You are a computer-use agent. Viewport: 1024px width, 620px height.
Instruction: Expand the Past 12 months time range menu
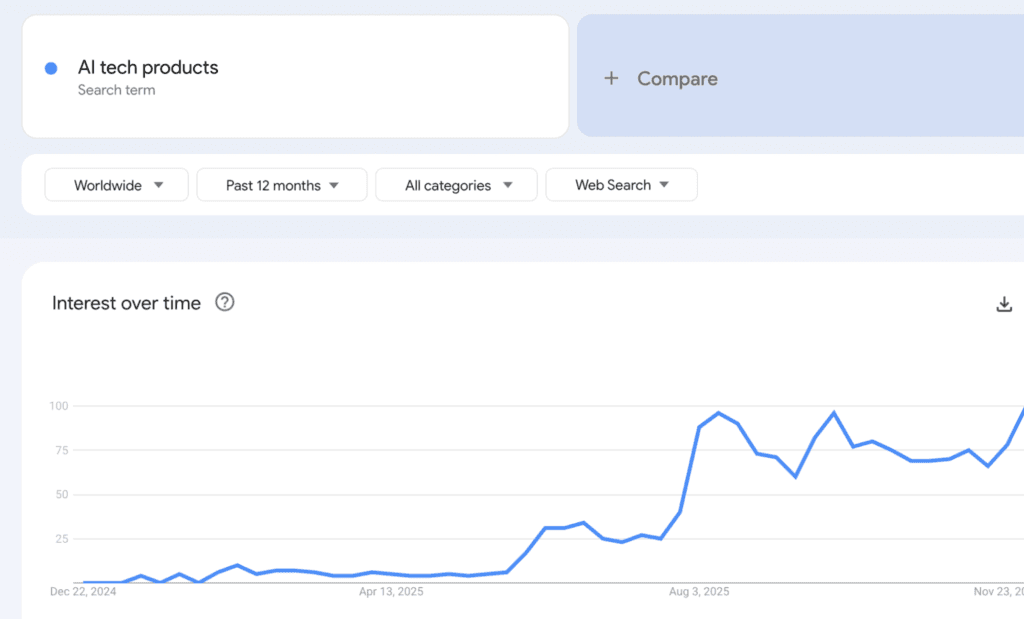pyautogui.click(x=281, y=185)
